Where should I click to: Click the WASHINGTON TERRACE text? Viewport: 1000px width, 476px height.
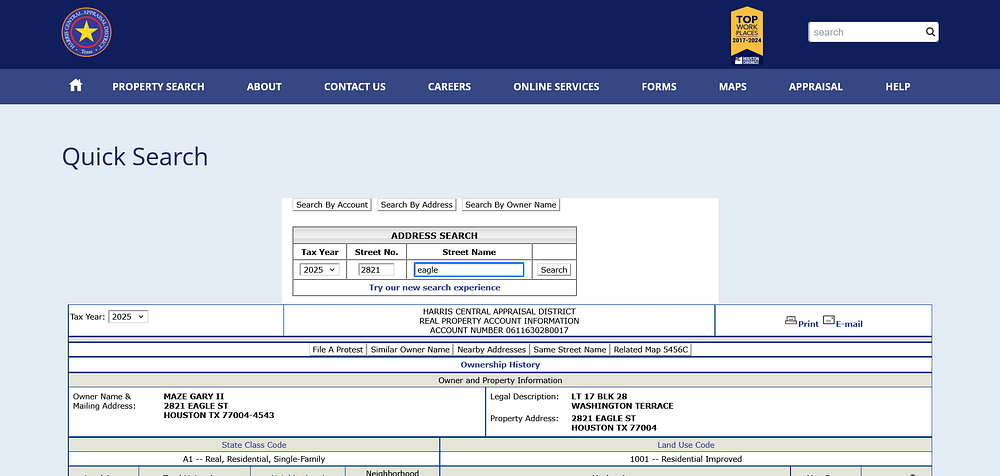(x=622, y=406)
